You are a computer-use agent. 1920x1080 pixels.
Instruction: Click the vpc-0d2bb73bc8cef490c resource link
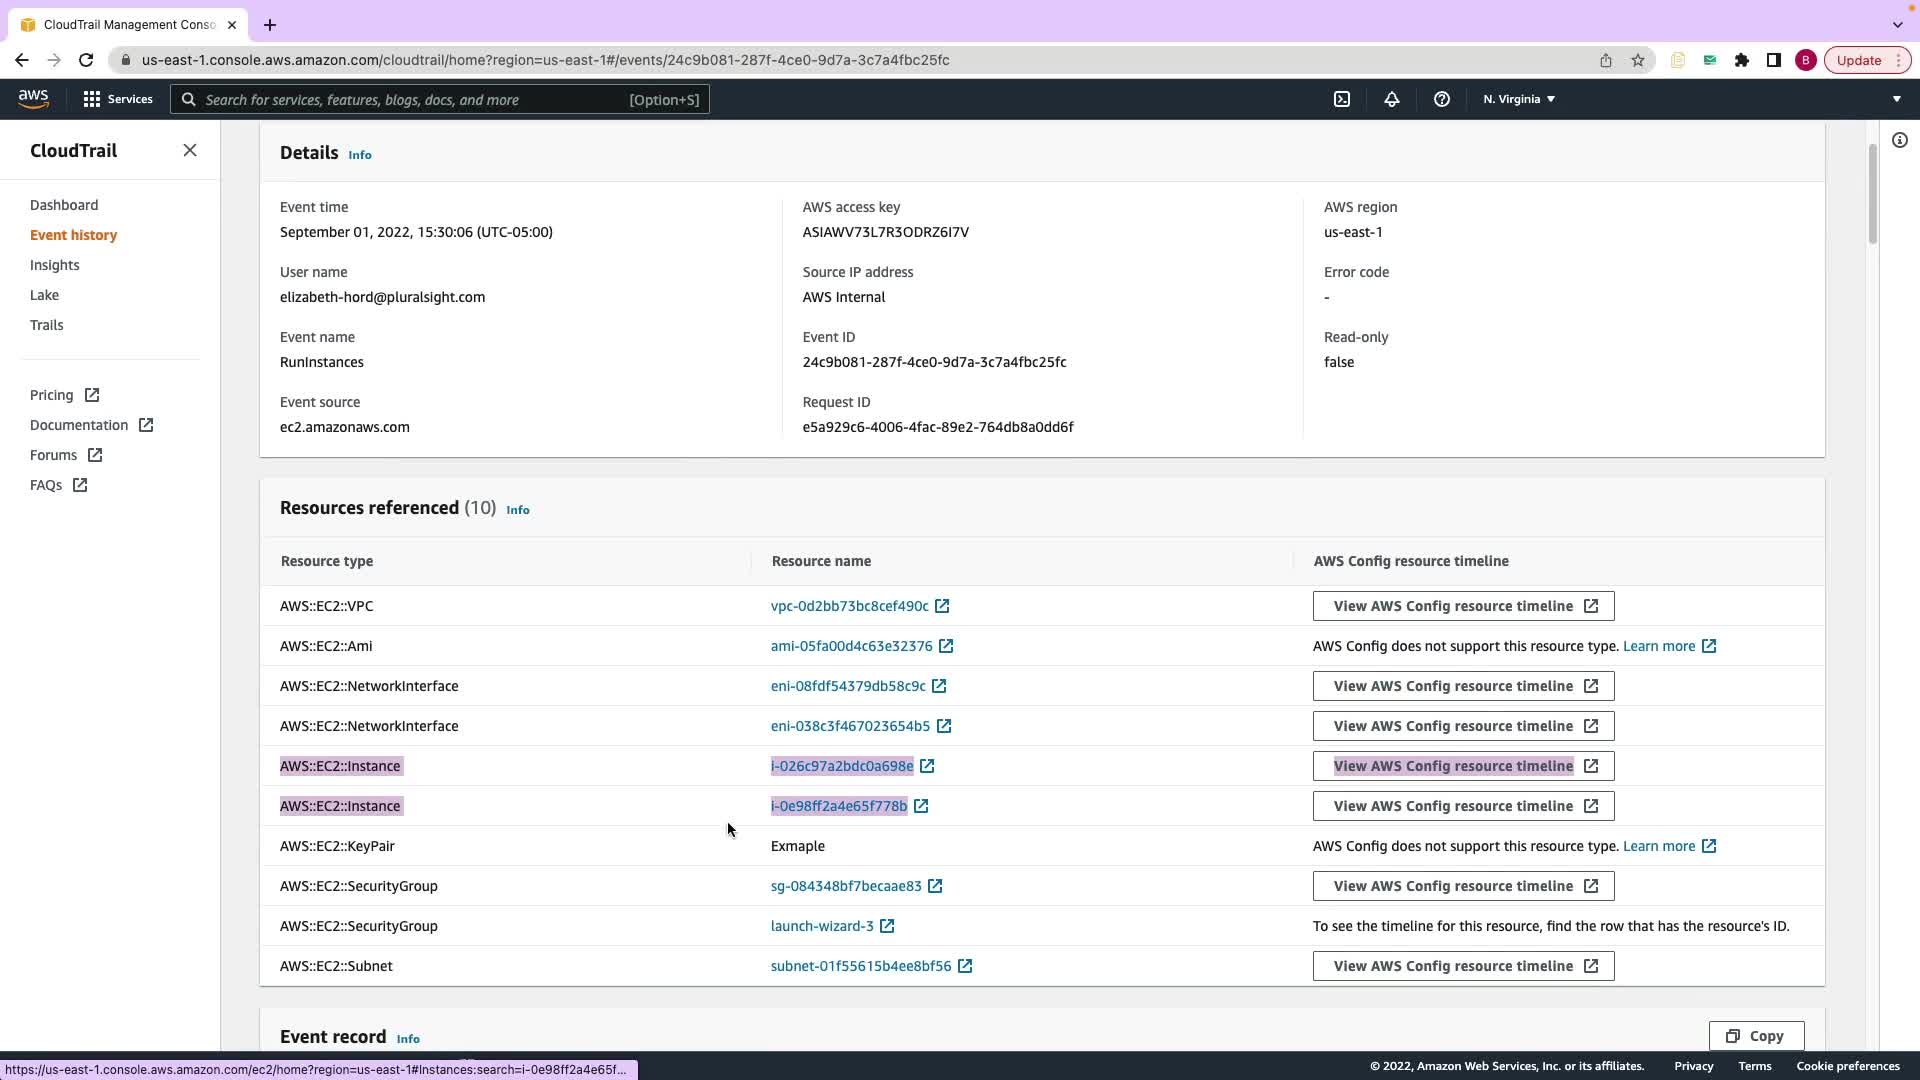(x=849, y=606)
